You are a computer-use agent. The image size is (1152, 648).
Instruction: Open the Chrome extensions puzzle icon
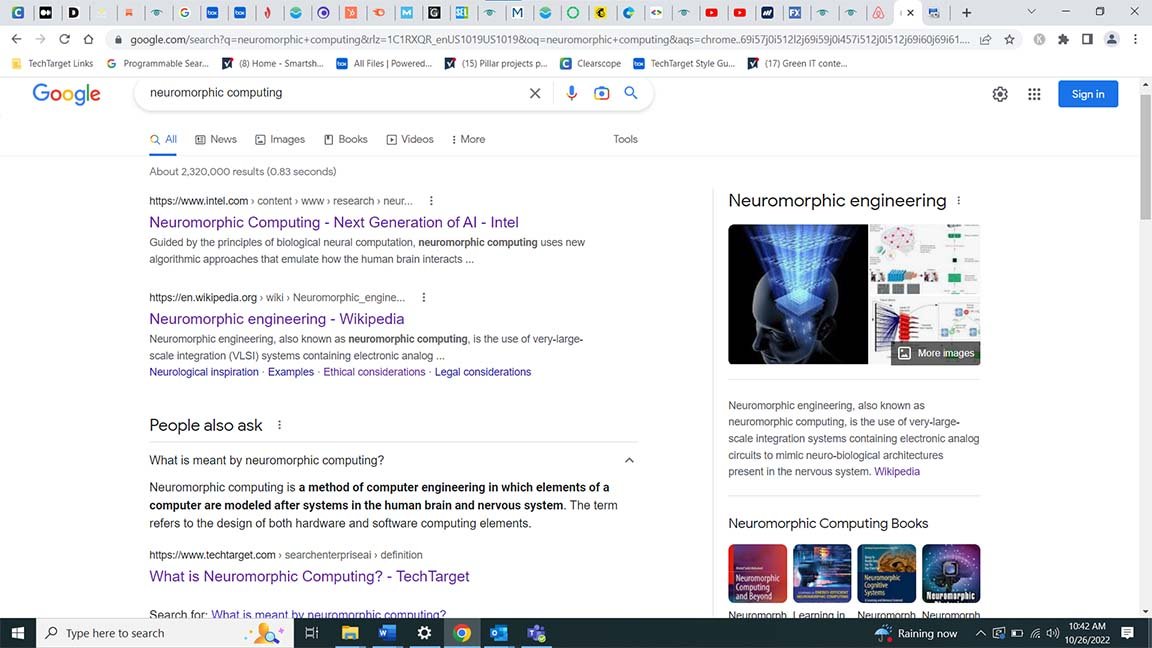1063,39
